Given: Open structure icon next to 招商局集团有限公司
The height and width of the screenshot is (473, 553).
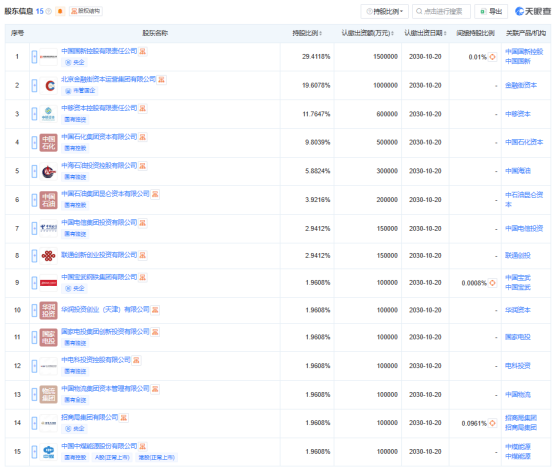Looking at the screenshot, I should point(123,418).
